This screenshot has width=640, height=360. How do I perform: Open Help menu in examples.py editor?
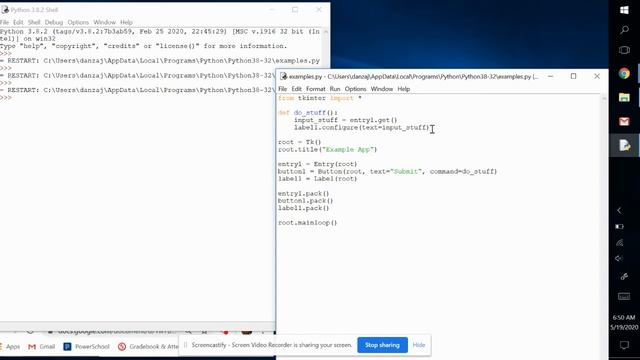[x=404, y=89]
